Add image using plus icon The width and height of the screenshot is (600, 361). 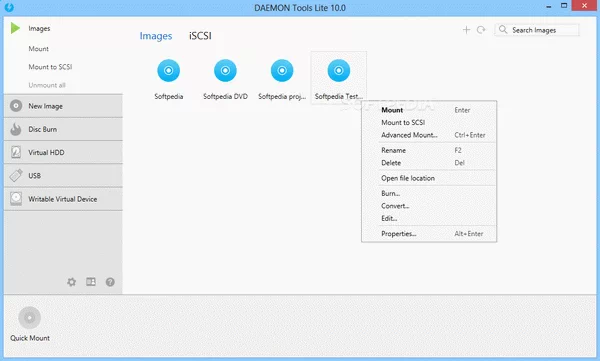pos(466,30)
